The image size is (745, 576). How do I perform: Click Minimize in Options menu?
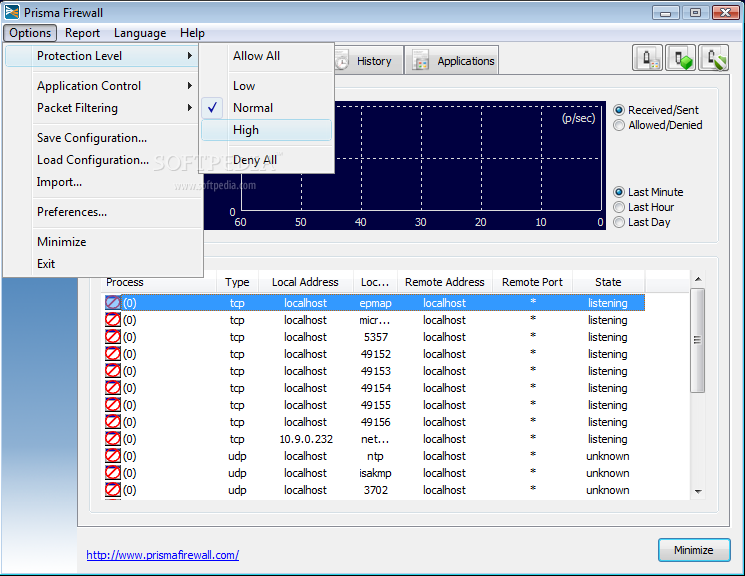point(102,241)
